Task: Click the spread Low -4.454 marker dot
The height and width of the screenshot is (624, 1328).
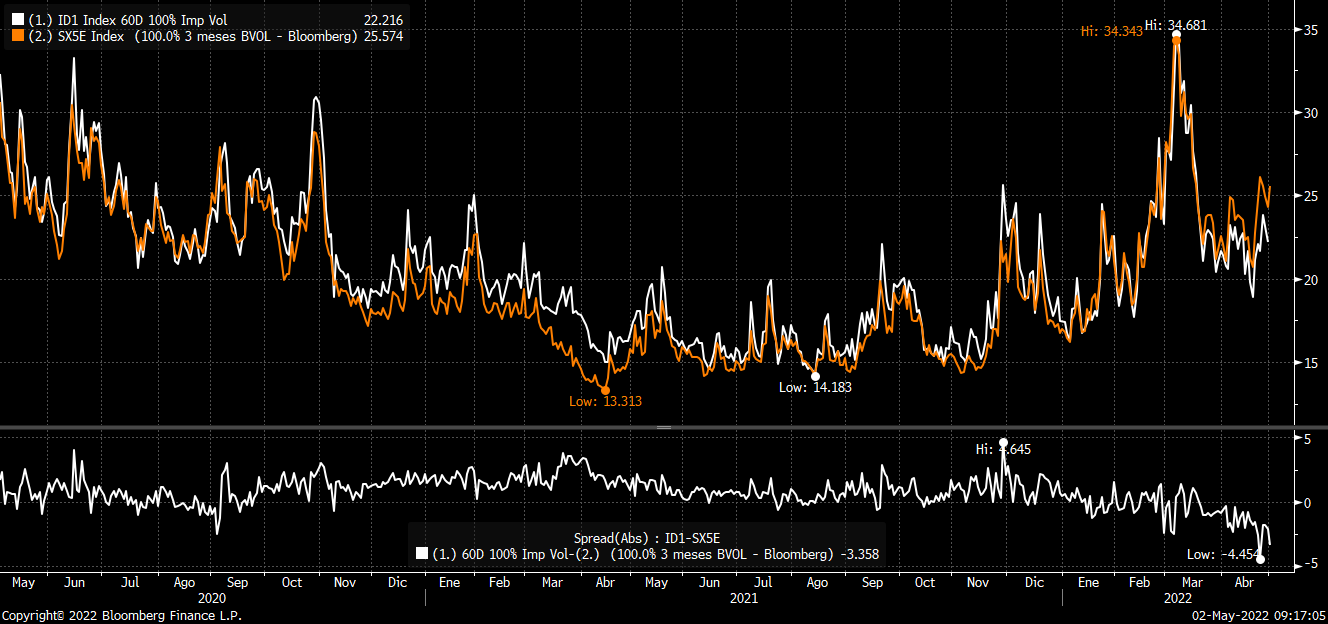Action: [x=1260, y=559]
